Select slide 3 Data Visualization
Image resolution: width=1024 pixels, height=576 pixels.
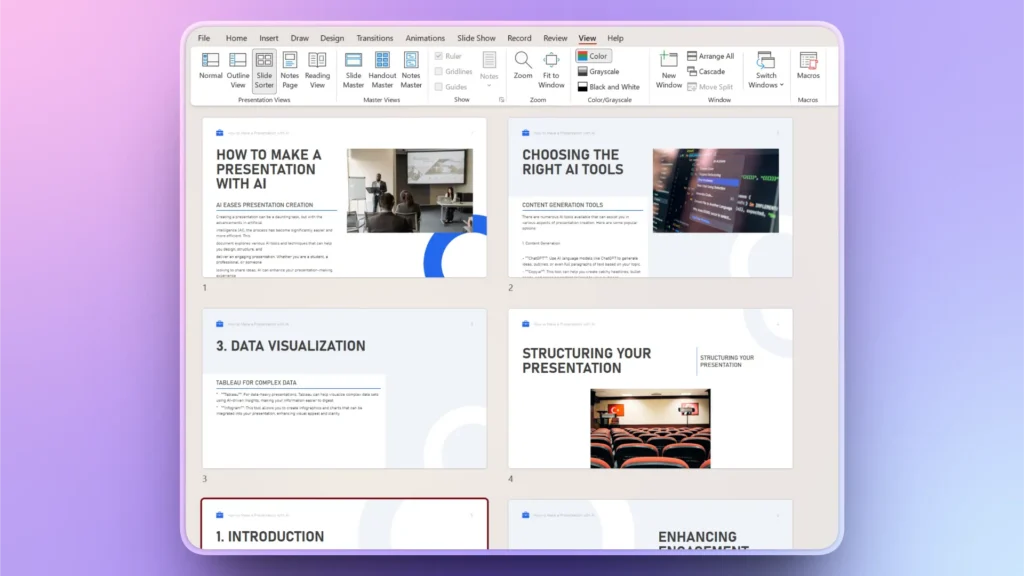tap(344, 389)
